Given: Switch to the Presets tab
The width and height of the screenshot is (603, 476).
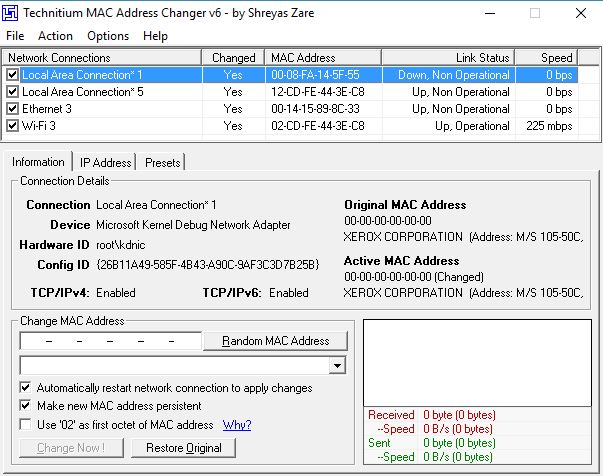Looking at the screenshot, I should point(163,162).
